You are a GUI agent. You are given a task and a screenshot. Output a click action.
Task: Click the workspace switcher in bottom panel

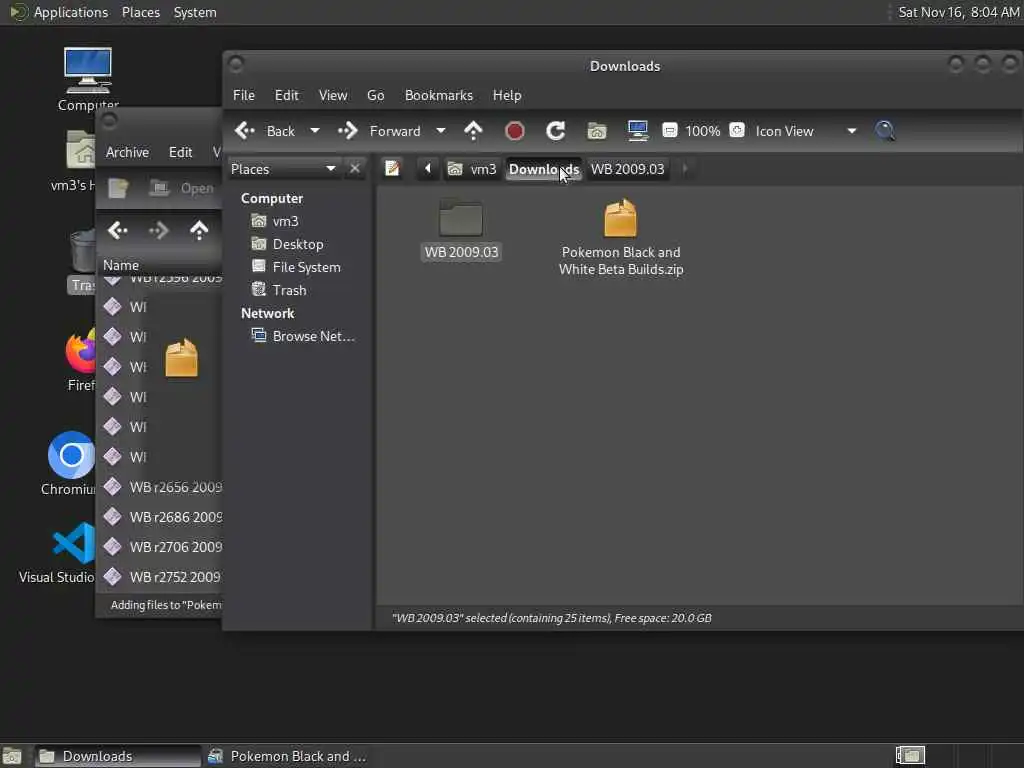pos(910,756)
